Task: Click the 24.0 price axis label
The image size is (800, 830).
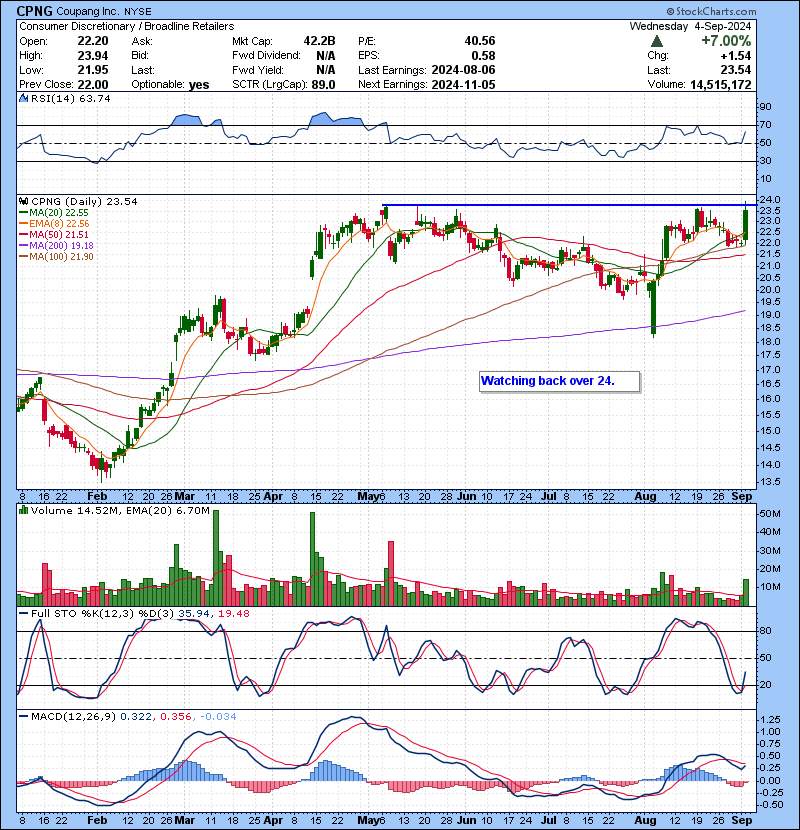Action: pos(769,200)
